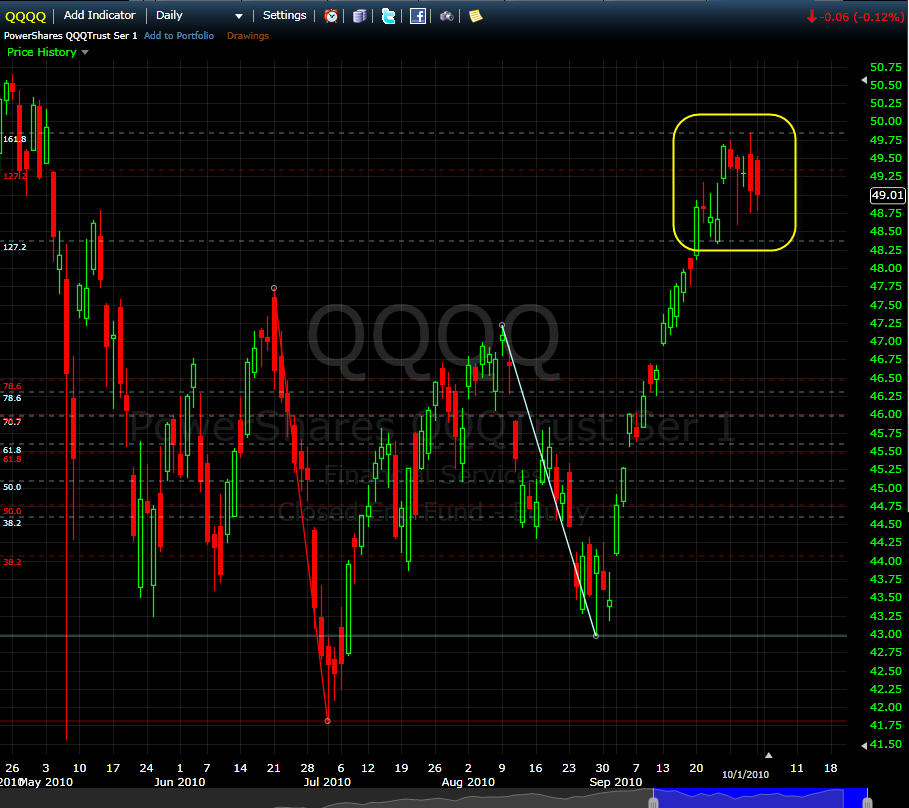The width and height of the screenshot is (909, 808).
Task: Select the white trendline top anchor in August
Action: [502, 325]
